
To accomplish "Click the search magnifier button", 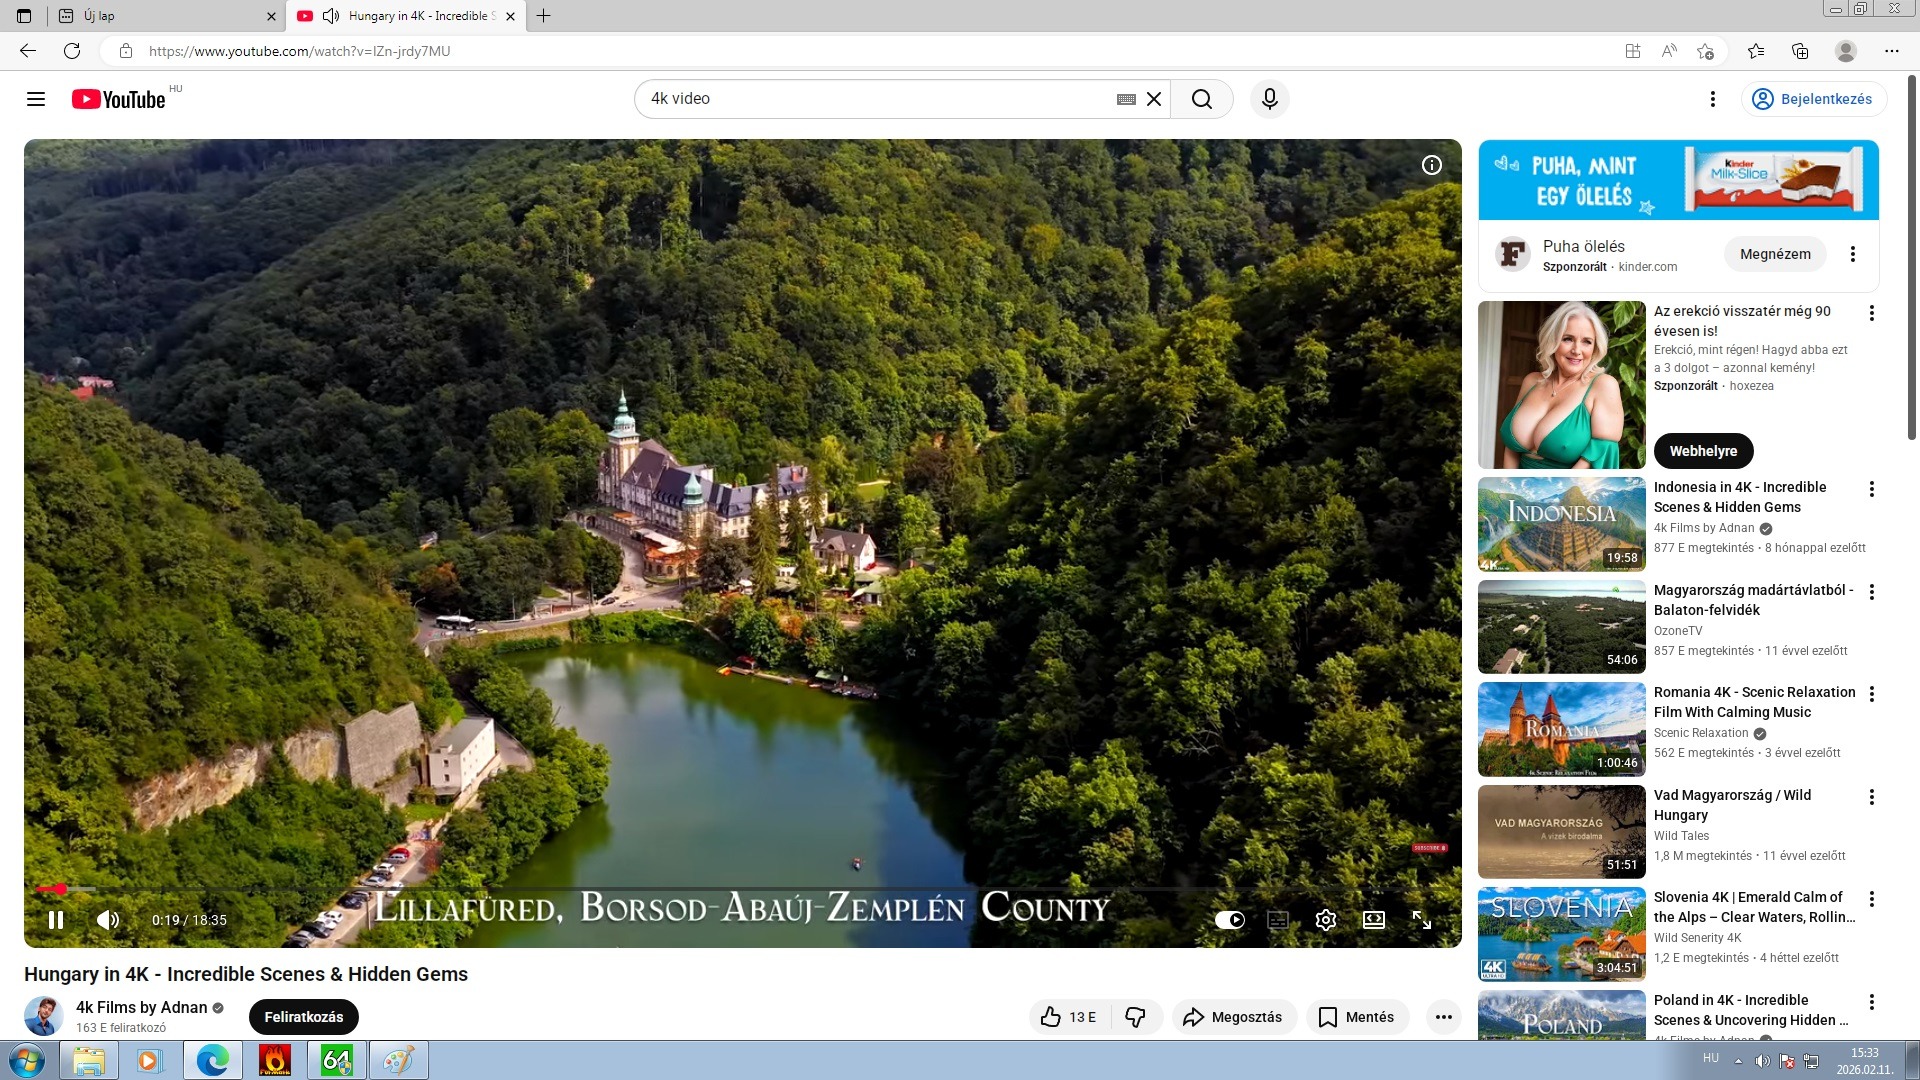I will [1202, 99].
